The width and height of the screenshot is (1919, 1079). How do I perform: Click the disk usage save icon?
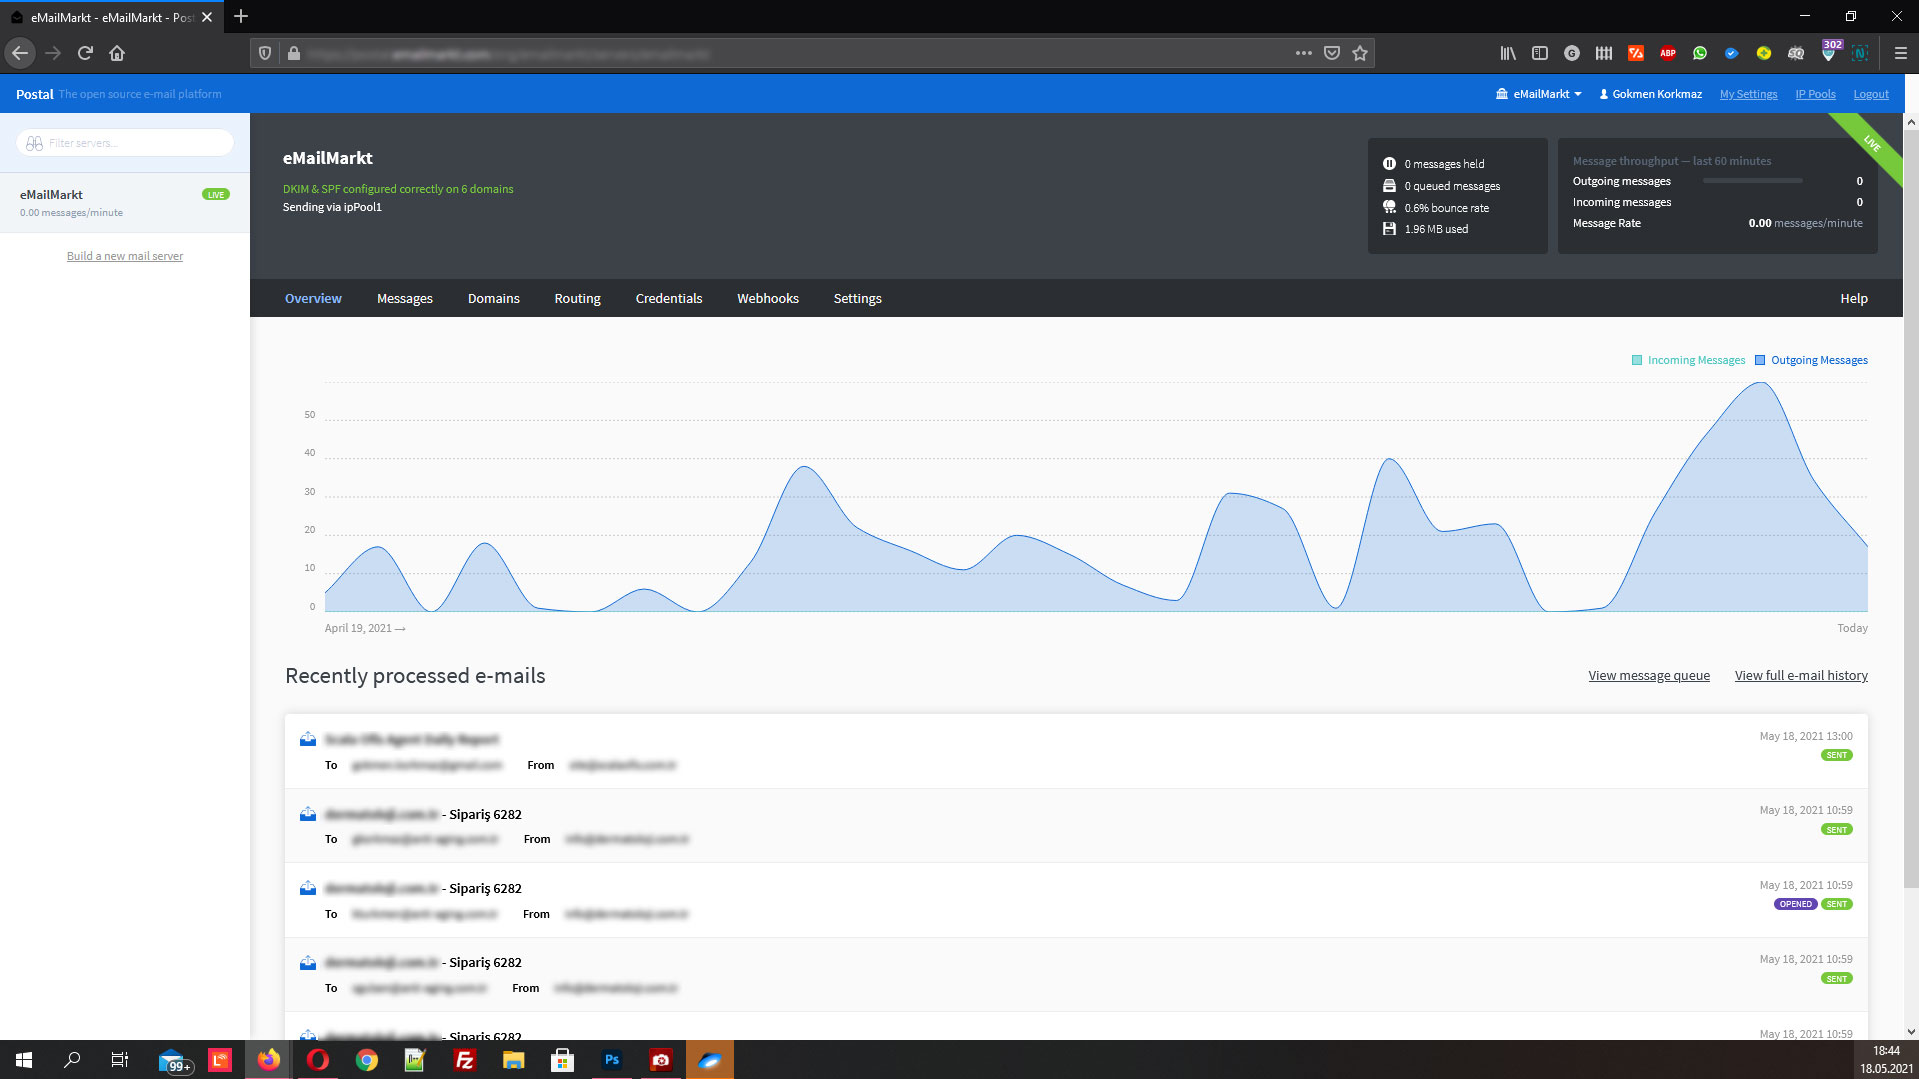coord(1389,229)
